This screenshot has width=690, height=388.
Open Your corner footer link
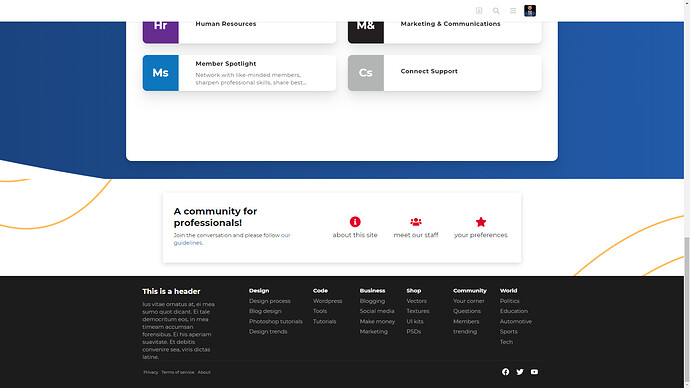coord(469,301)
